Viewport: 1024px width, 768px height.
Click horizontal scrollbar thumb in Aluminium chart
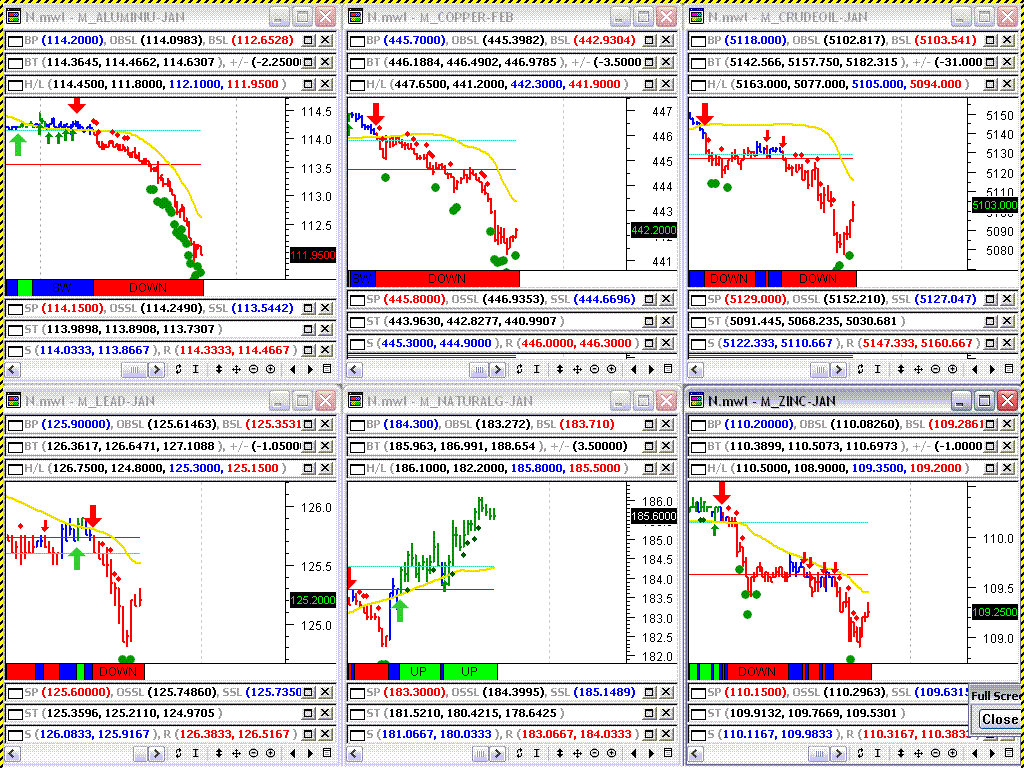tap(132, 369)
